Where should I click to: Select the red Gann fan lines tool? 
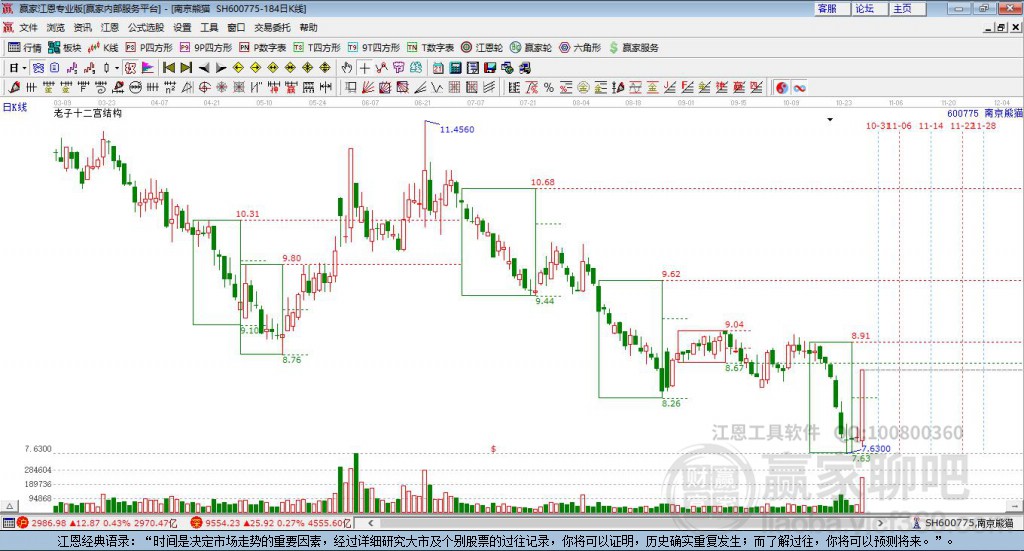click(x=368, y=87)
